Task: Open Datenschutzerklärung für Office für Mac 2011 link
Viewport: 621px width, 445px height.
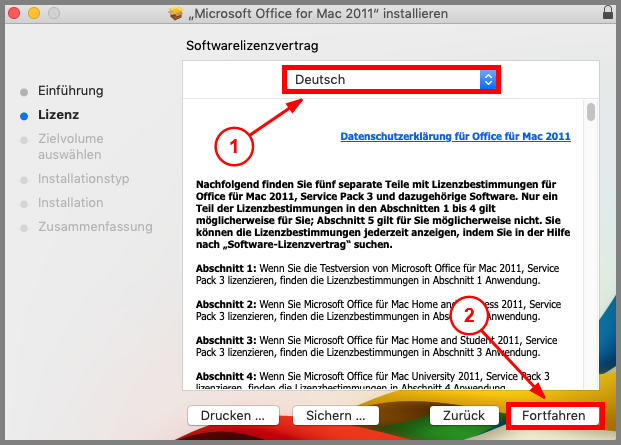Action: pyautogui.click(x=455, y=136)
